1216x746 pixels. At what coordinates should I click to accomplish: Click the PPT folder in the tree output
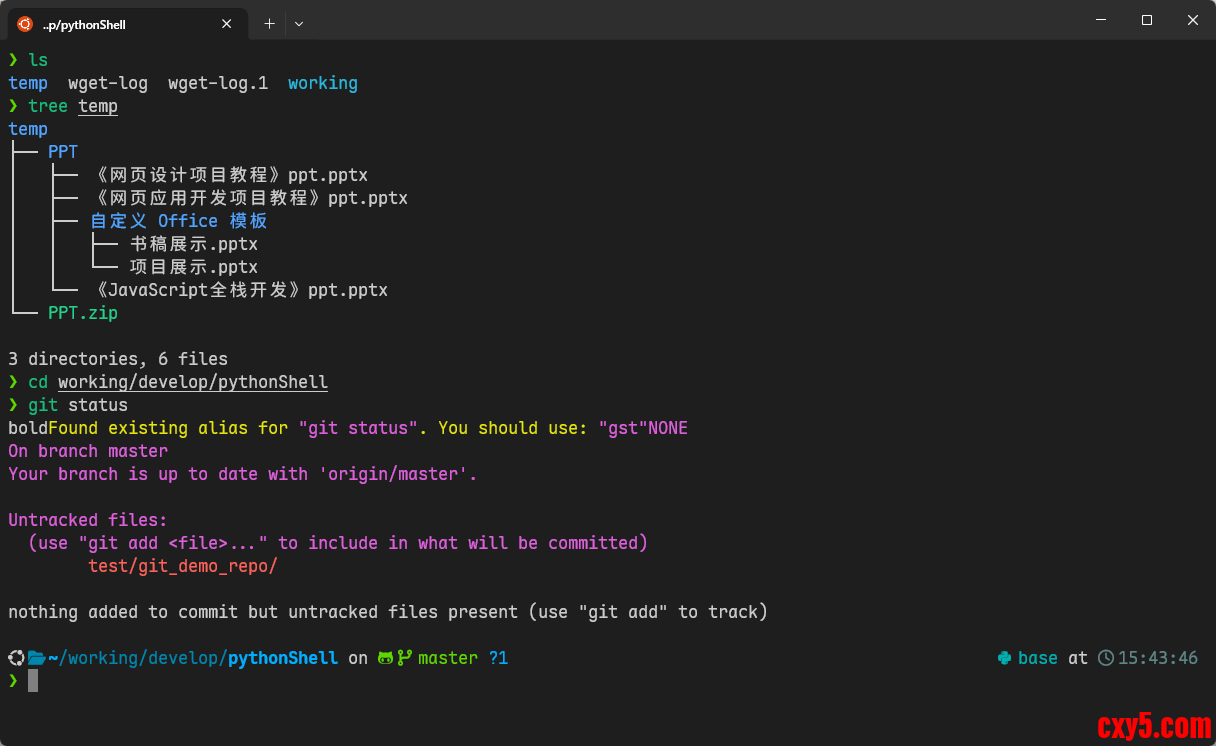tap(62, 152)
